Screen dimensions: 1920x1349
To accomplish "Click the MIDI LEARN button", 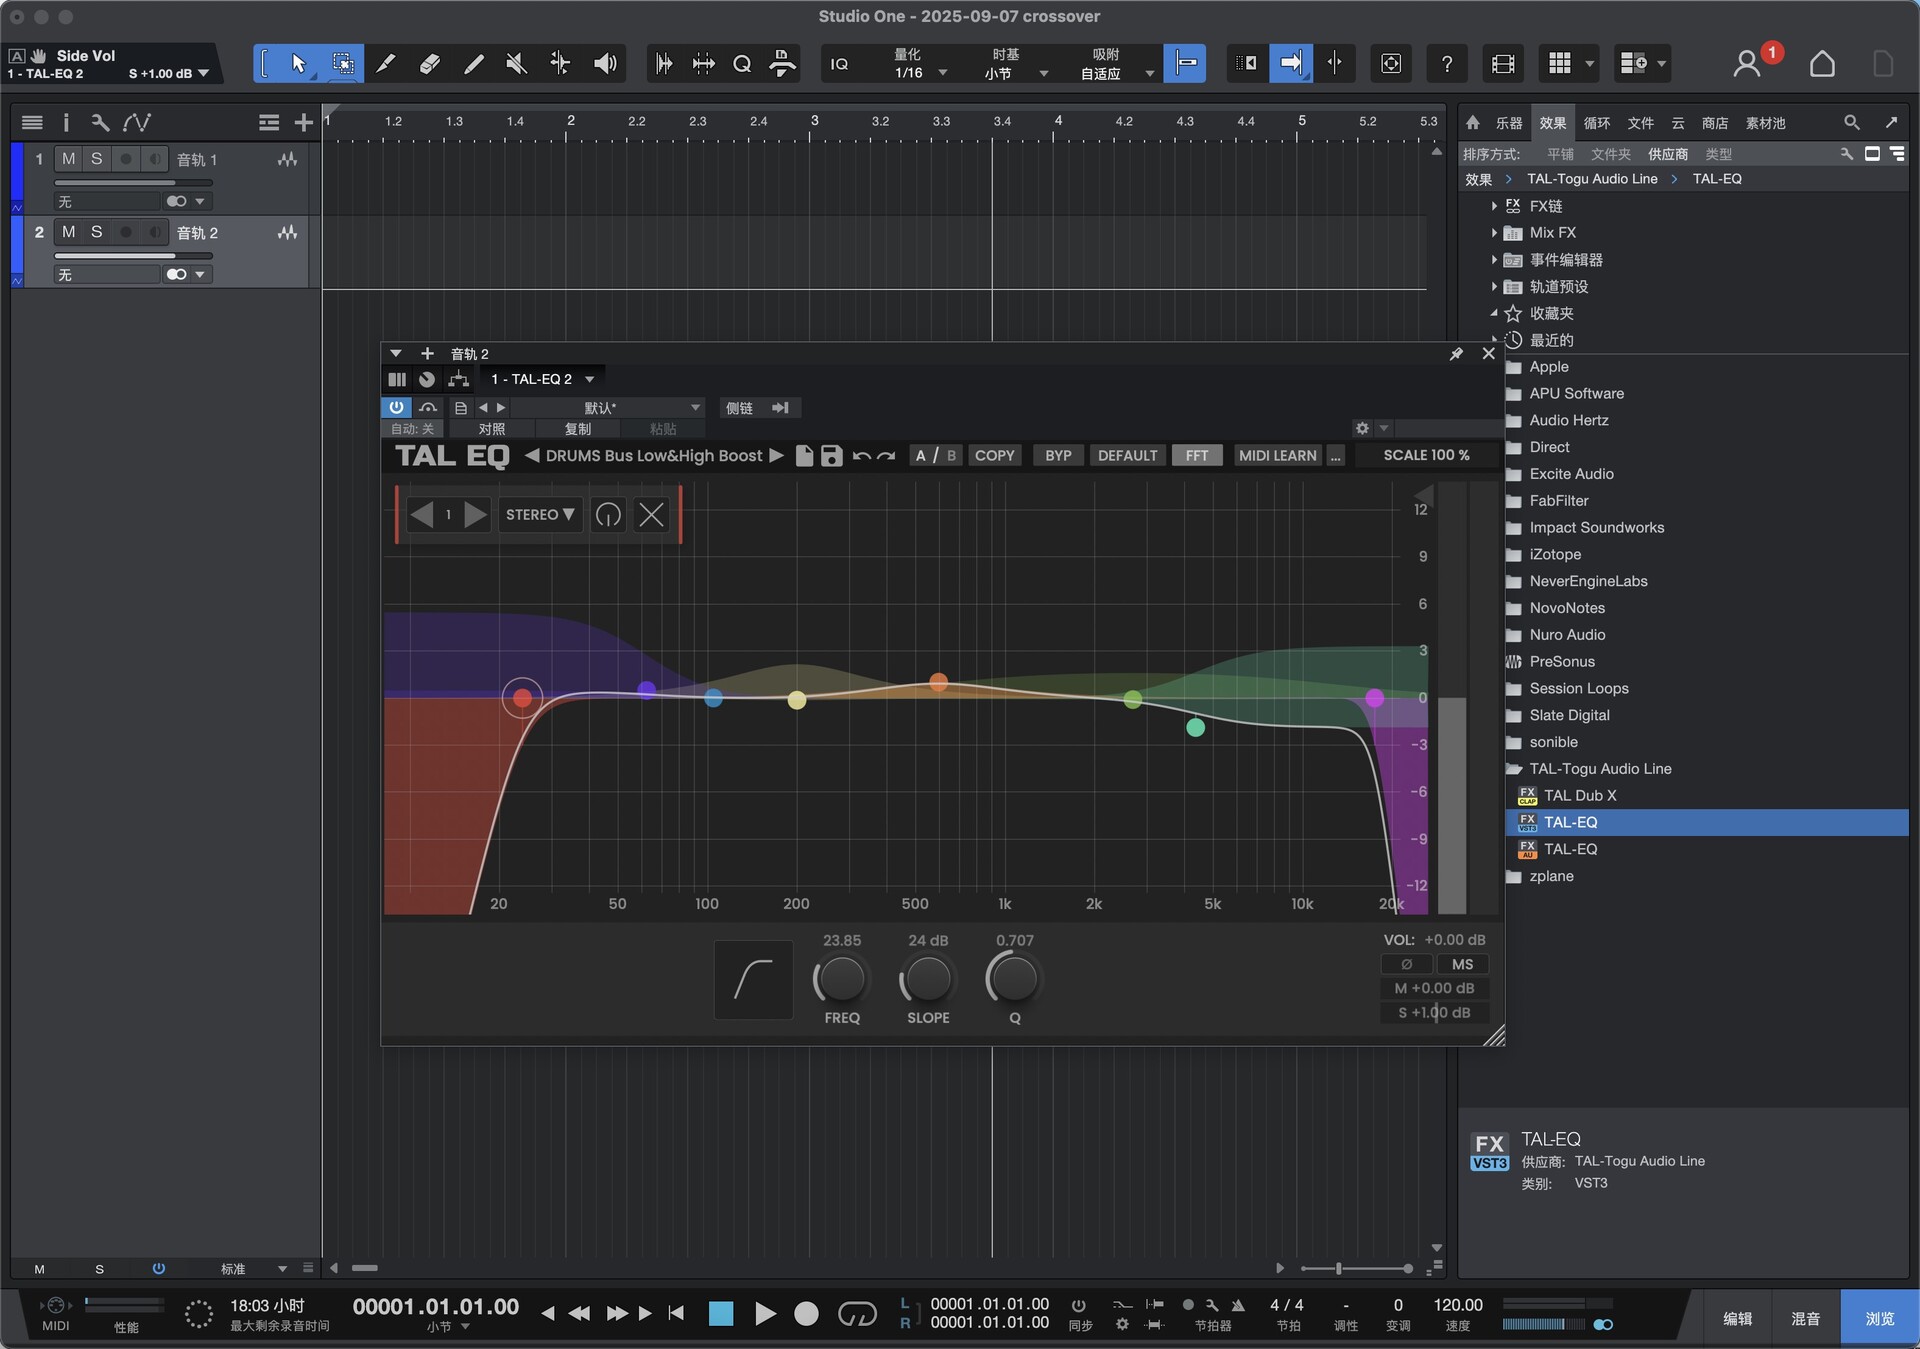I will [1277, 455].
